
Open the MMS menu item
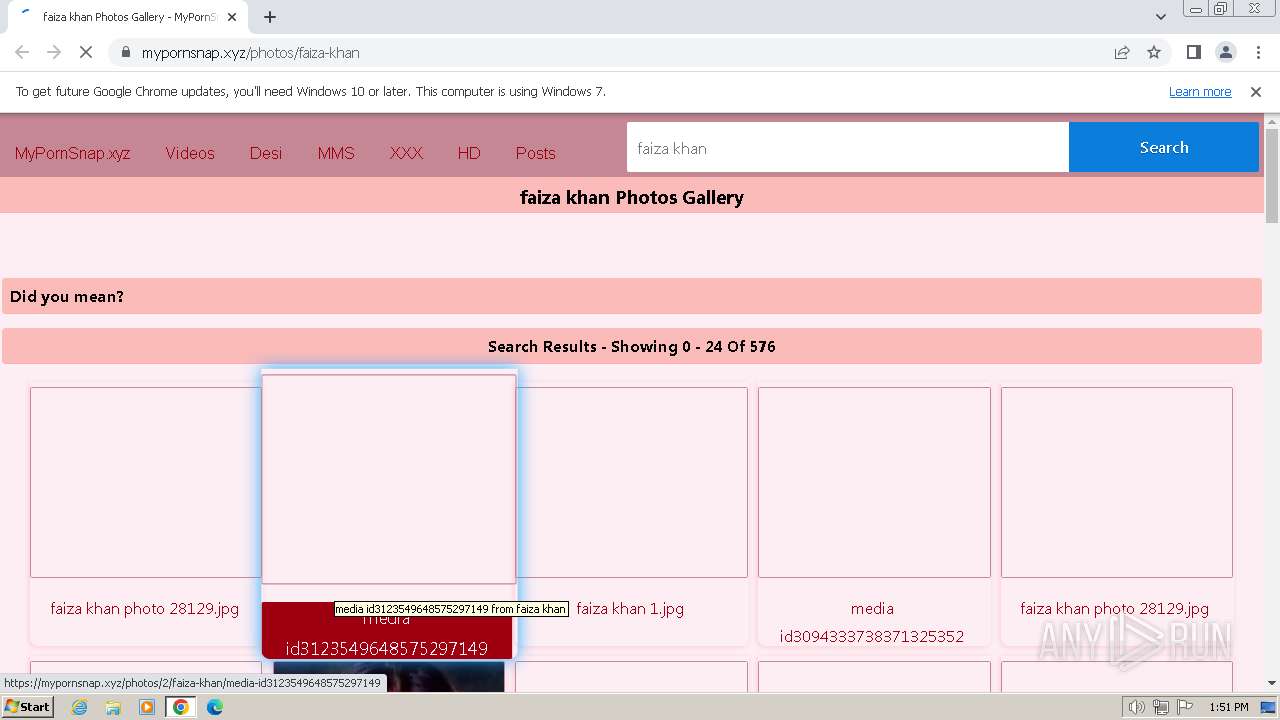[336, 153]
